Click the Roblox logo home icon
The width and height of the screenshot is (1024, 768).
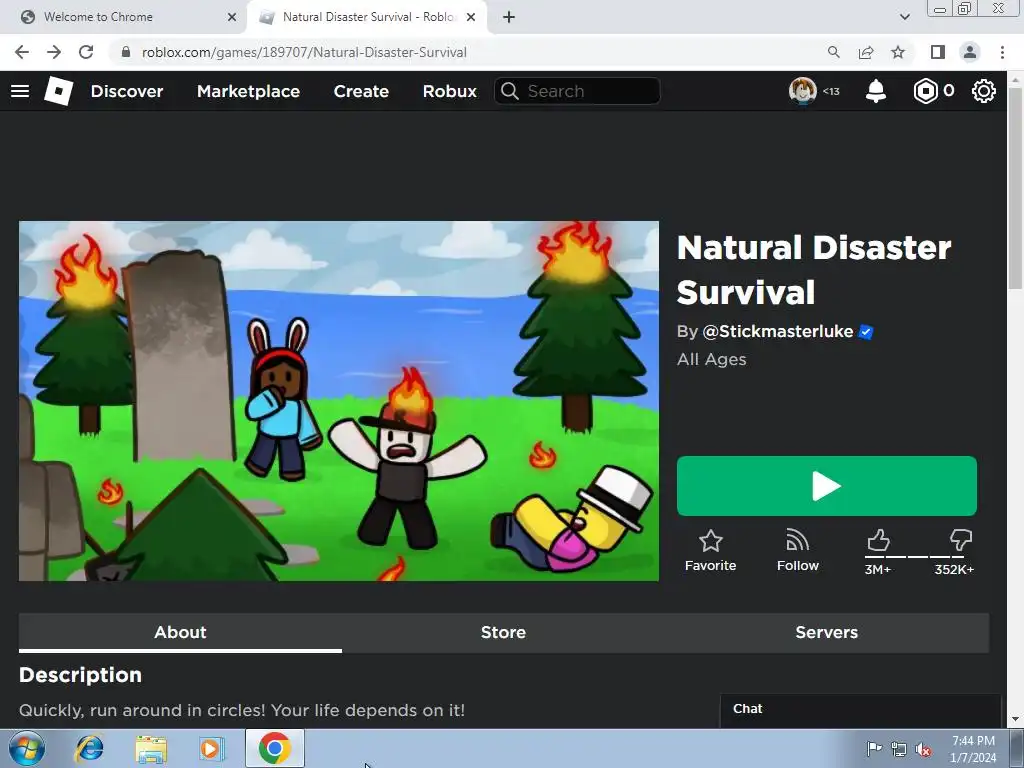[x=59, y=91]
